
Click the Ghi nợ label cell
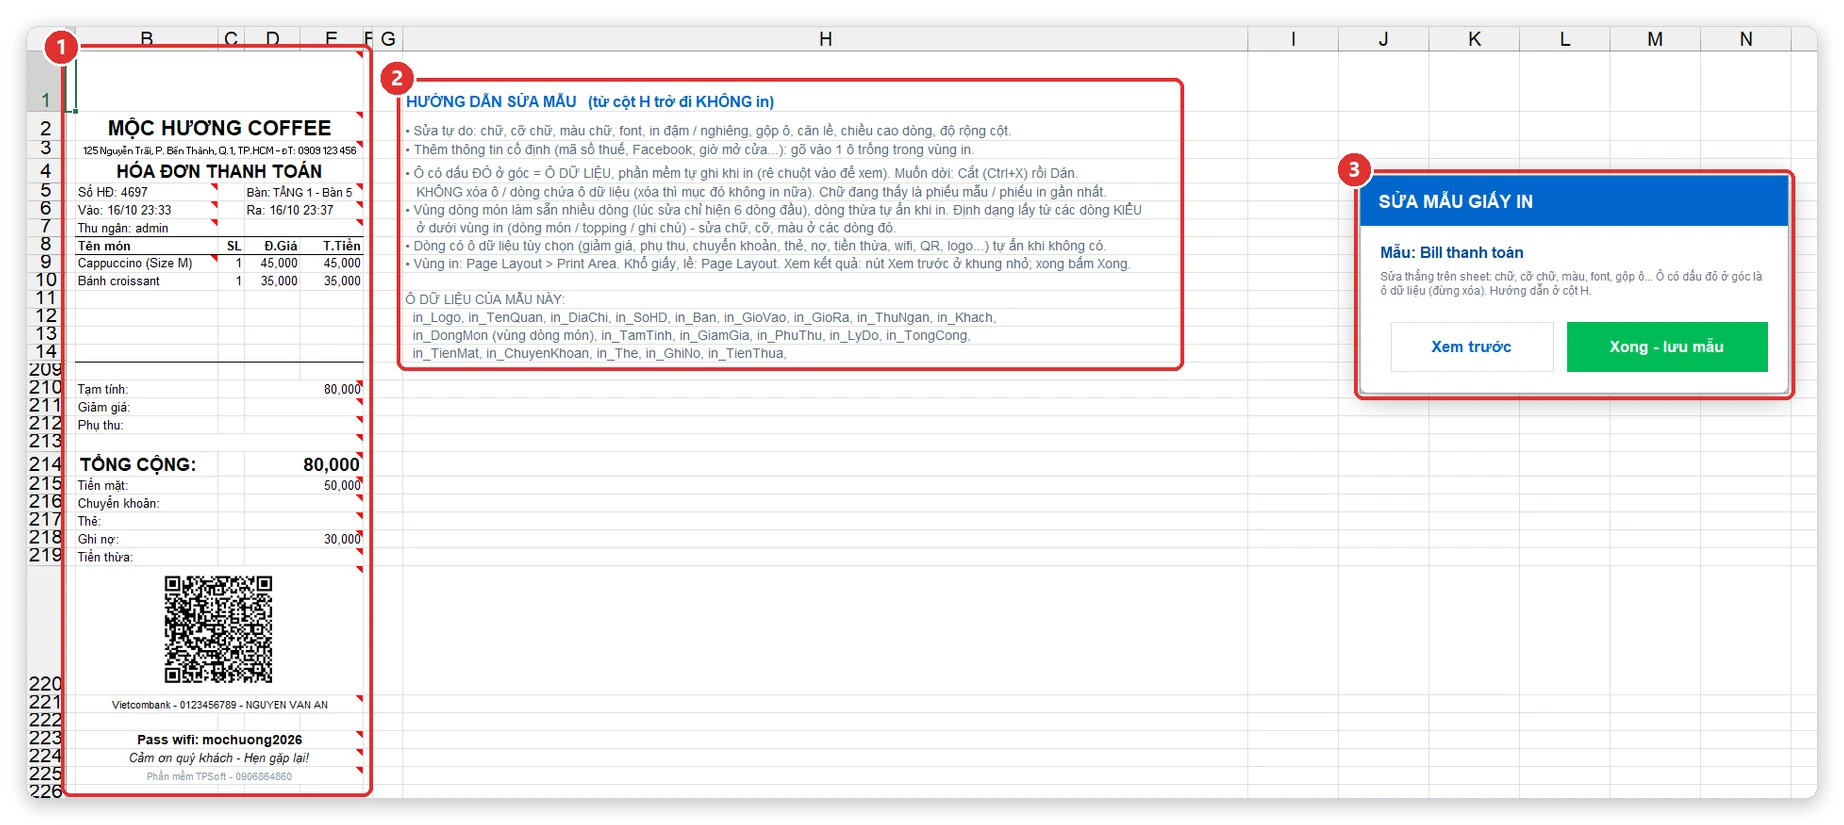147,539
